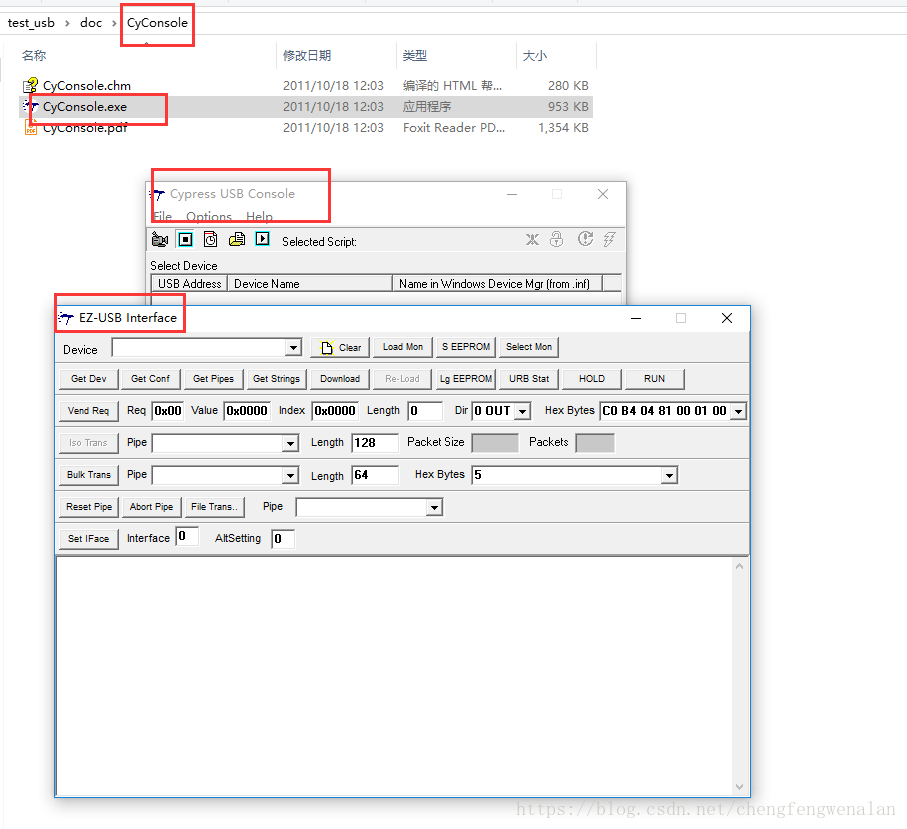Click the Select Mon button

[529, 347]
